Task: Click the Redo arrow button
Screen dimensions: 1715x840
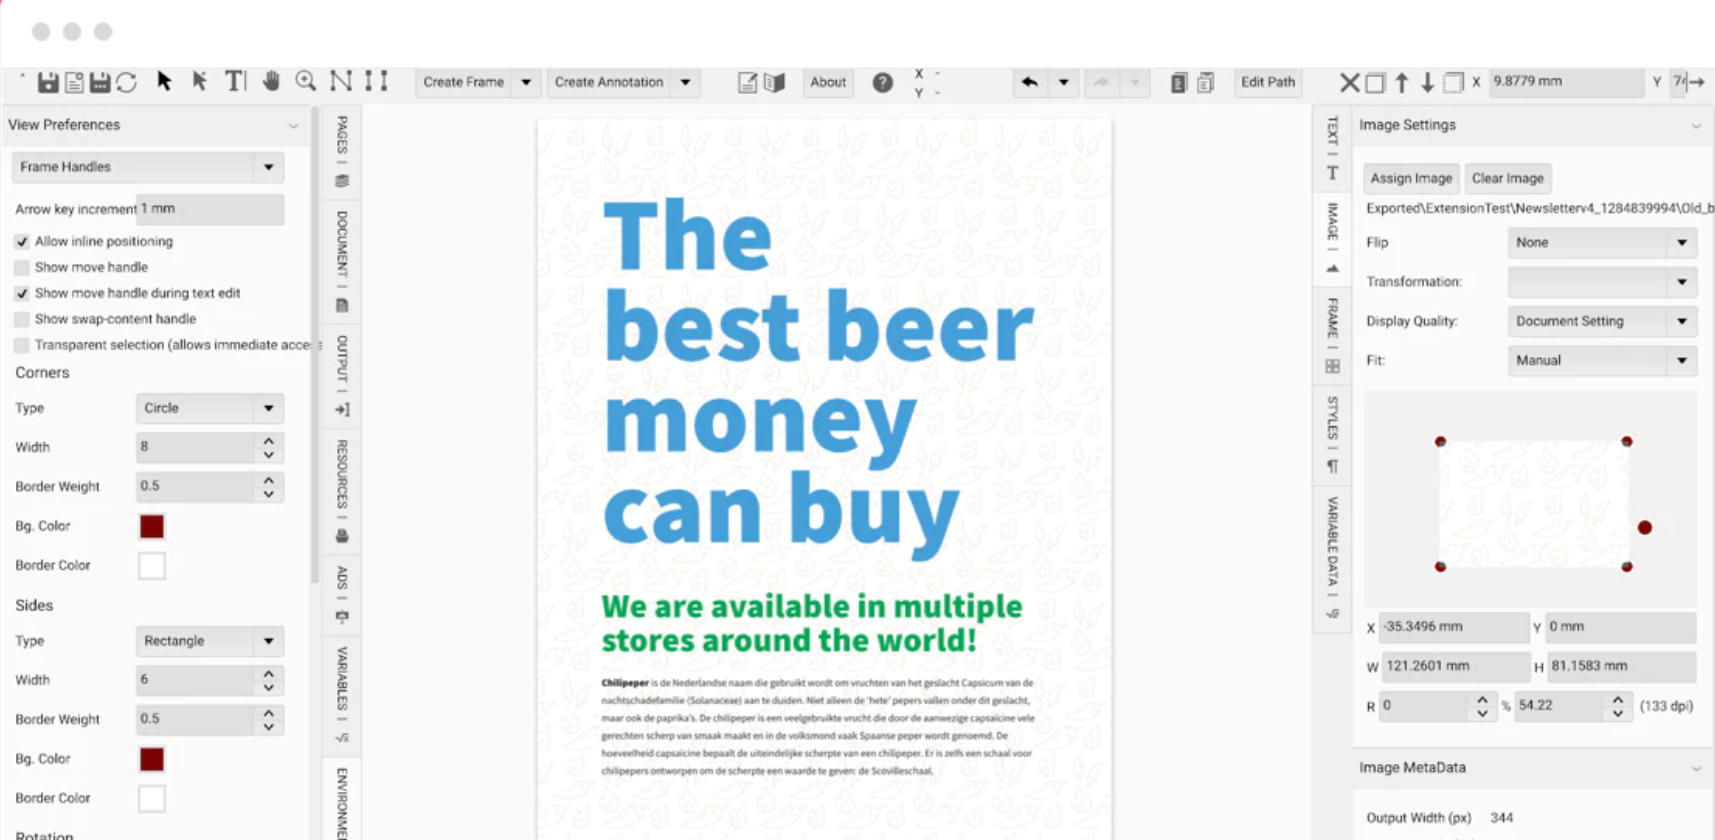Action: [x=1100, y=82]
